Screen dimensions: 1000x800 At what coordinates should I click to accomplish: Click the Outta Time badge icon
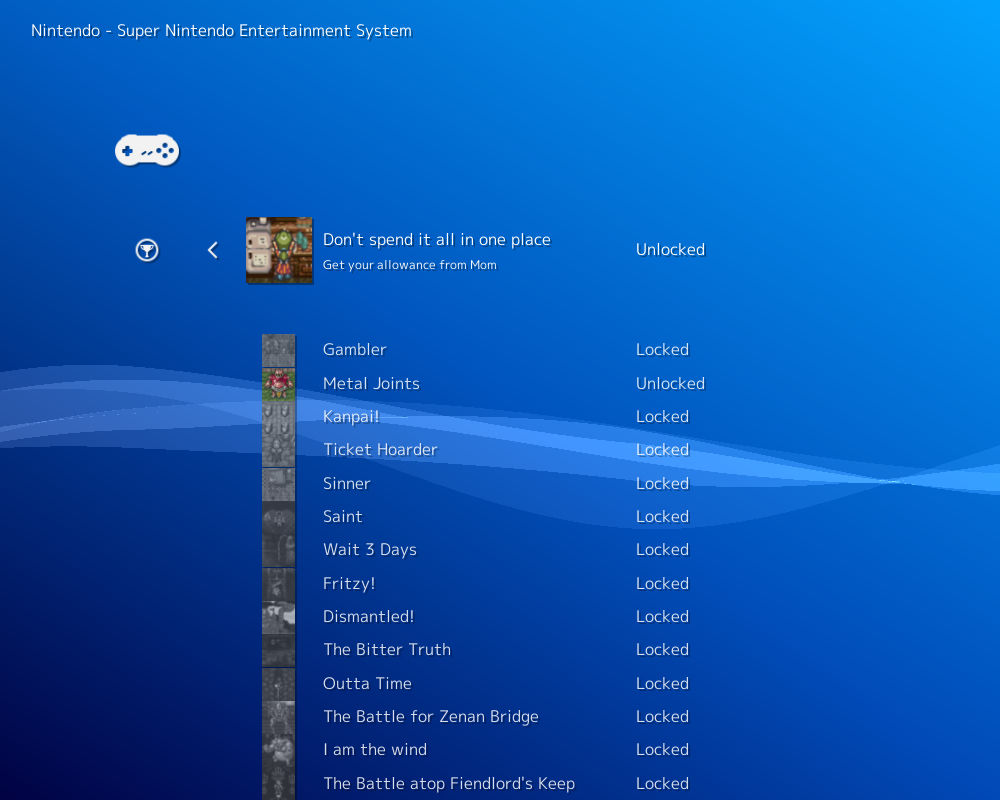278,684
